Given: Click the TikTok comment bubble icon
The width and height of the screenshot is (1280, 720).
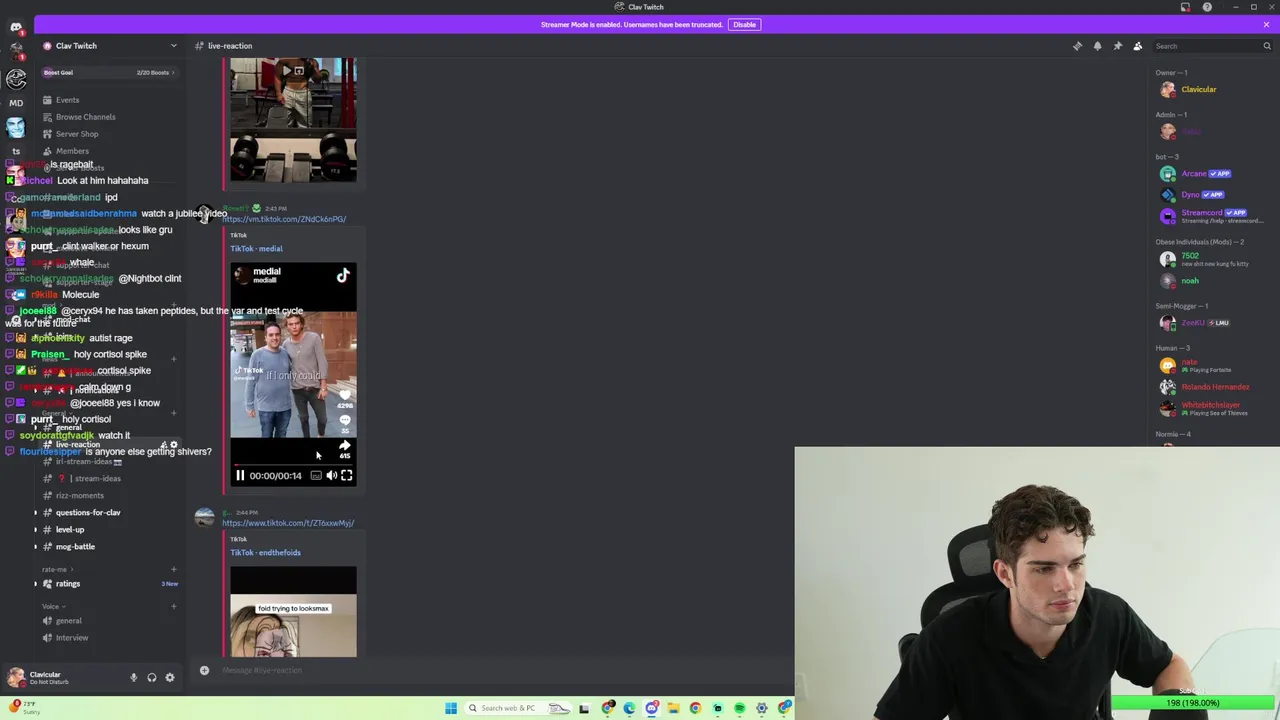Looking at the screenshot, I should 345,421.
